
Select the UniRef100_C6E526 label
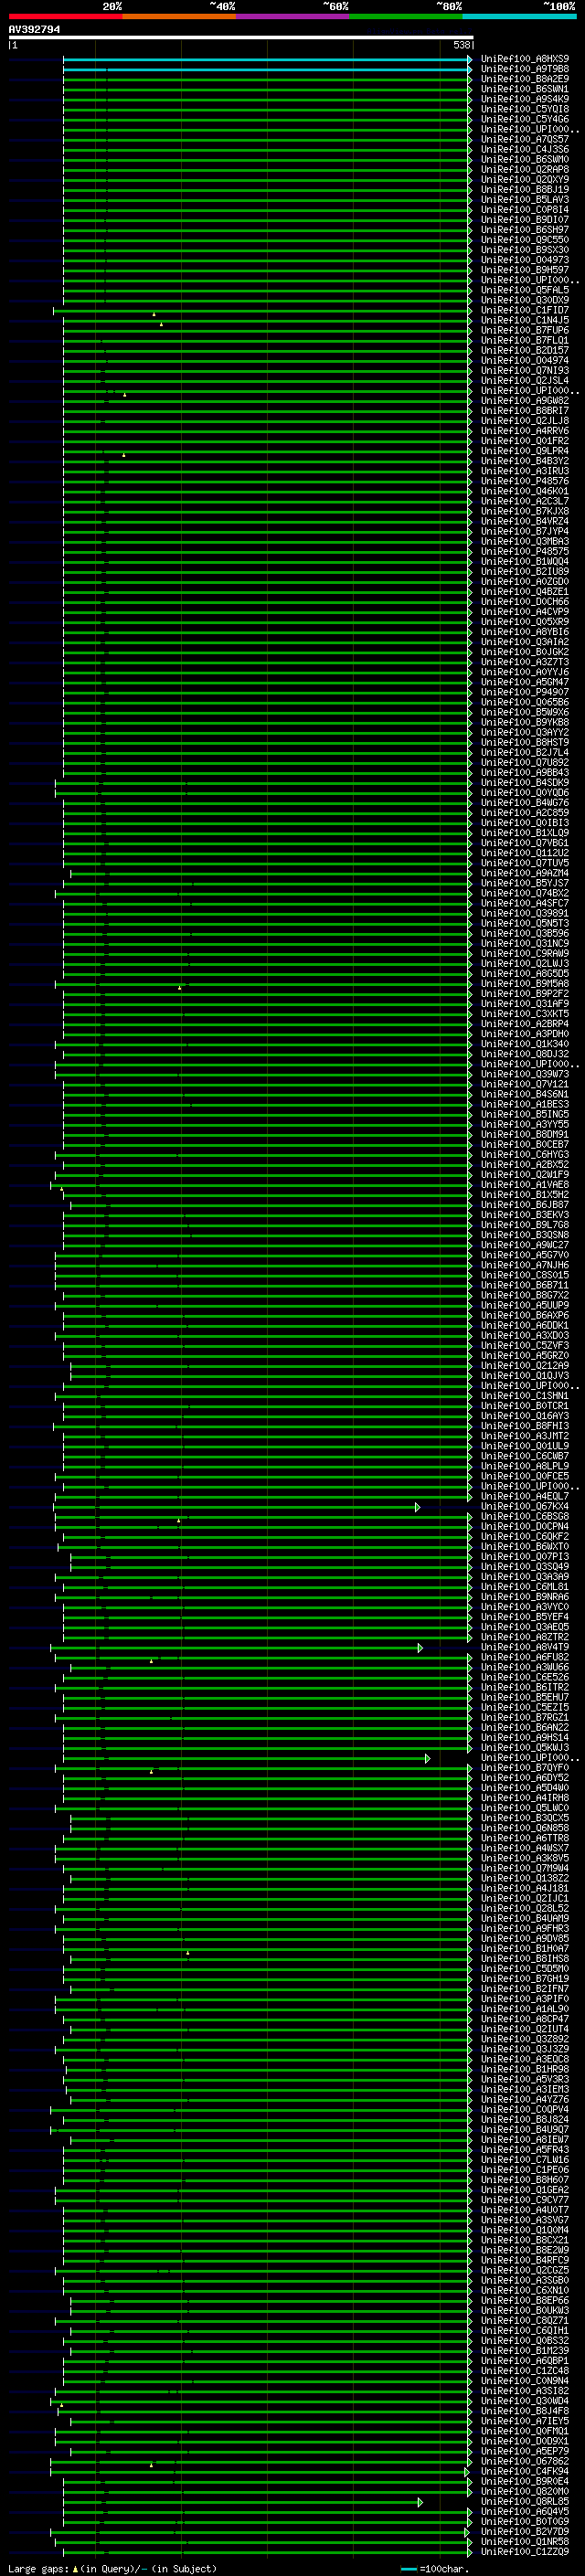525,1678
